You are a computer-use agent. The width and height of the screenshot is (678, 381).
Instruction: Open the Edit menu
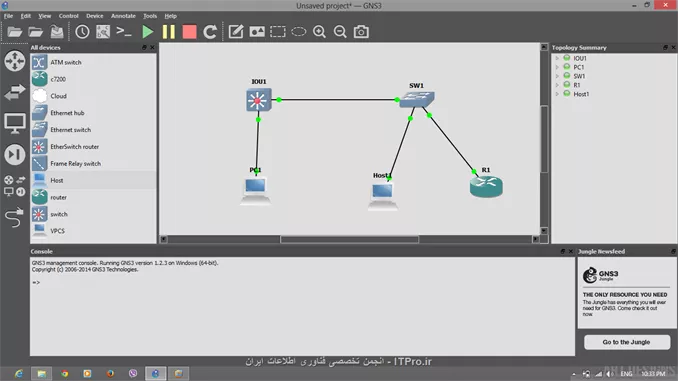(26, 16)
